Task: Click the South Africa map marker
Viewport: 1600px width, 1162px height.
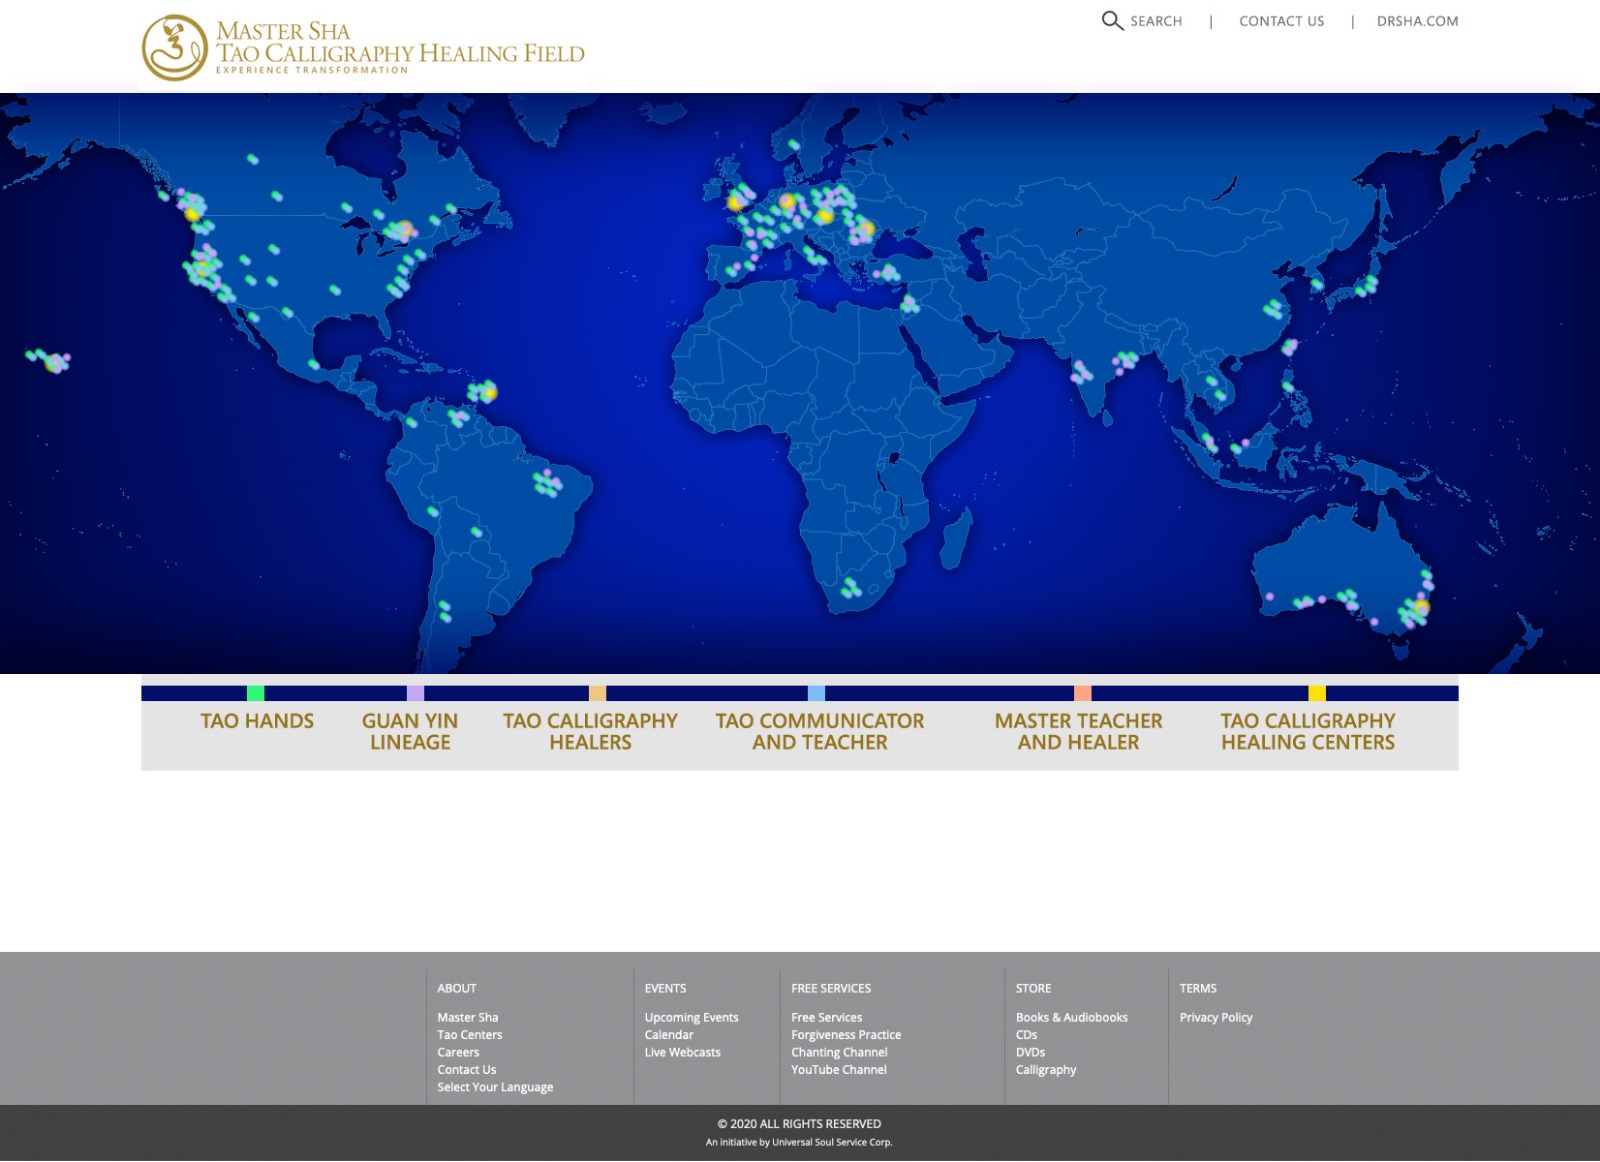Action: [851, 588]
